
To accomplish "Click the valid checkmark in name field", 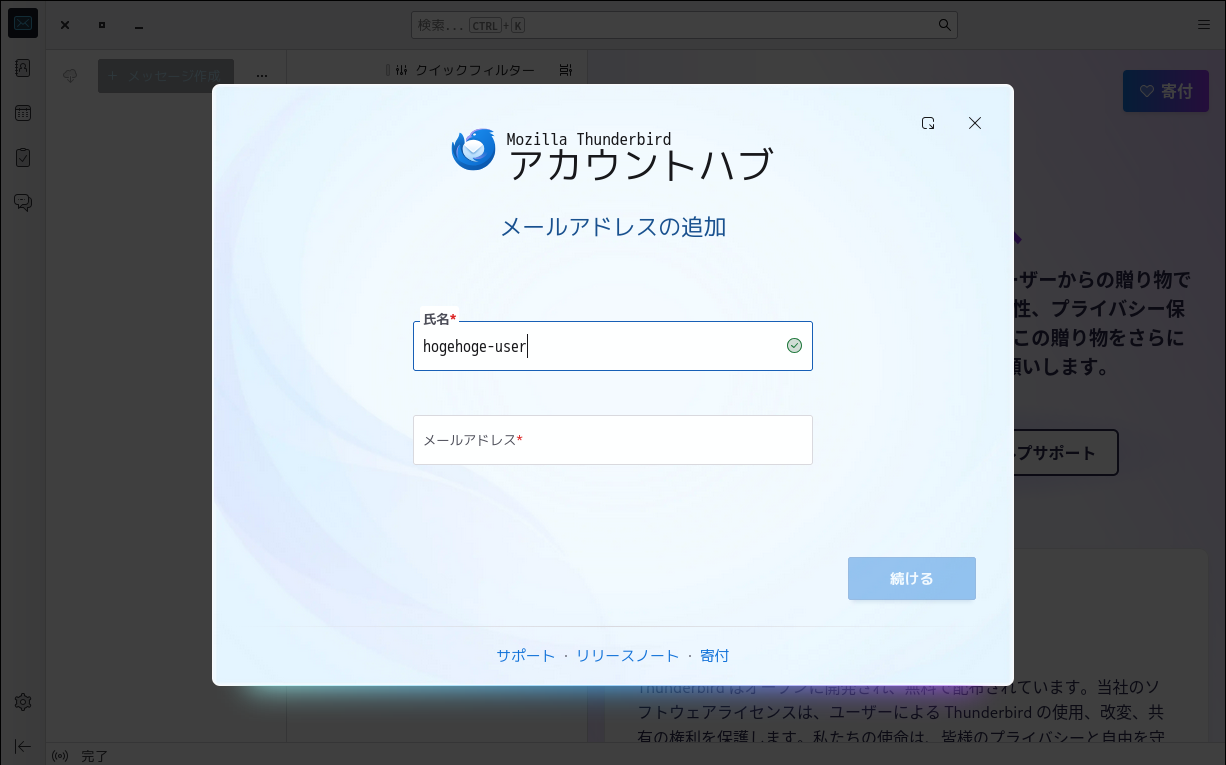I will tap(794, 346).
